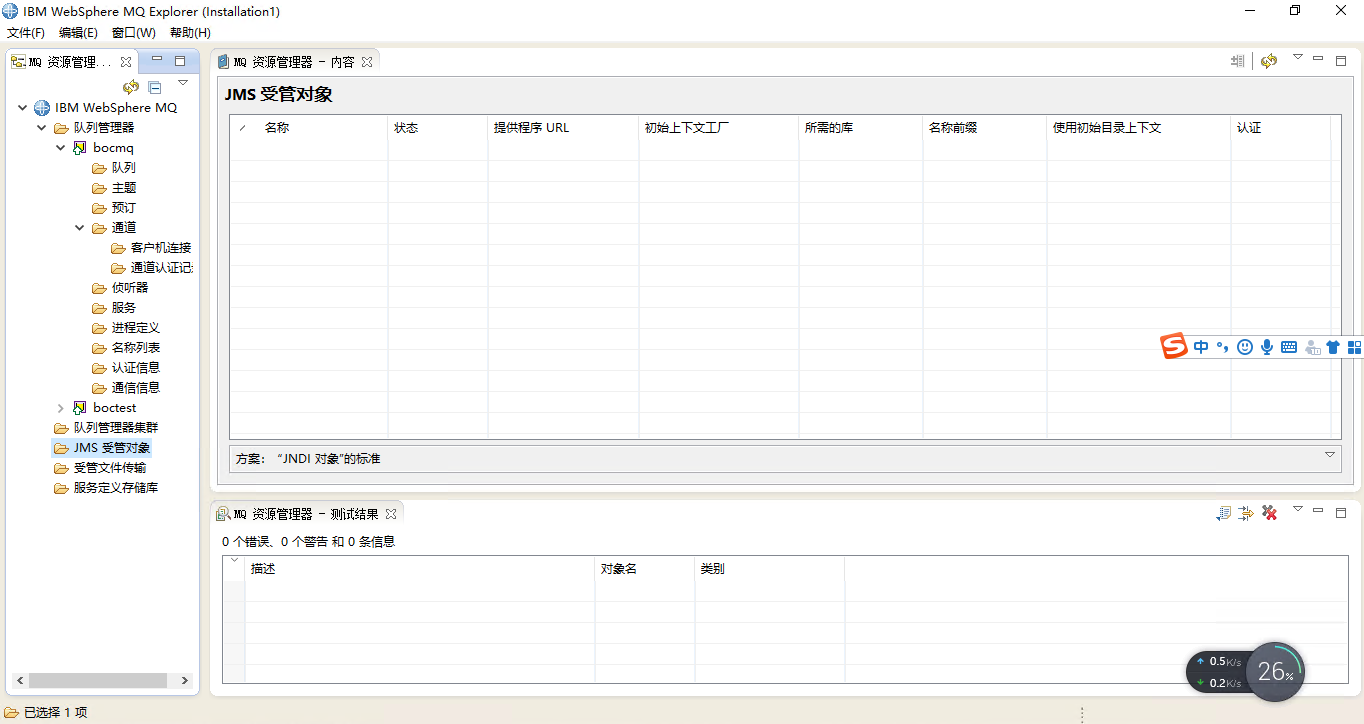Toggle the Sogou soft keyboard
This screenshot has height=724, width=1364.
(x=1288, y=346)
